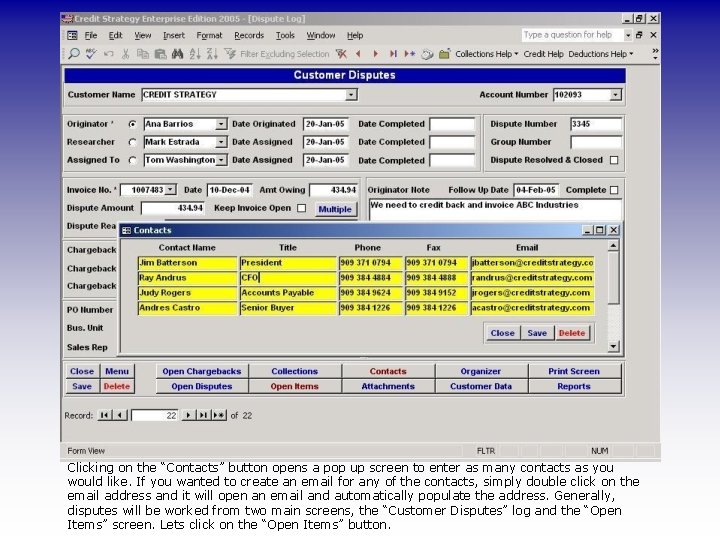The image size is (720, 540).
Task: Select the Researcher radio button
Action: [x=133, y=142]
